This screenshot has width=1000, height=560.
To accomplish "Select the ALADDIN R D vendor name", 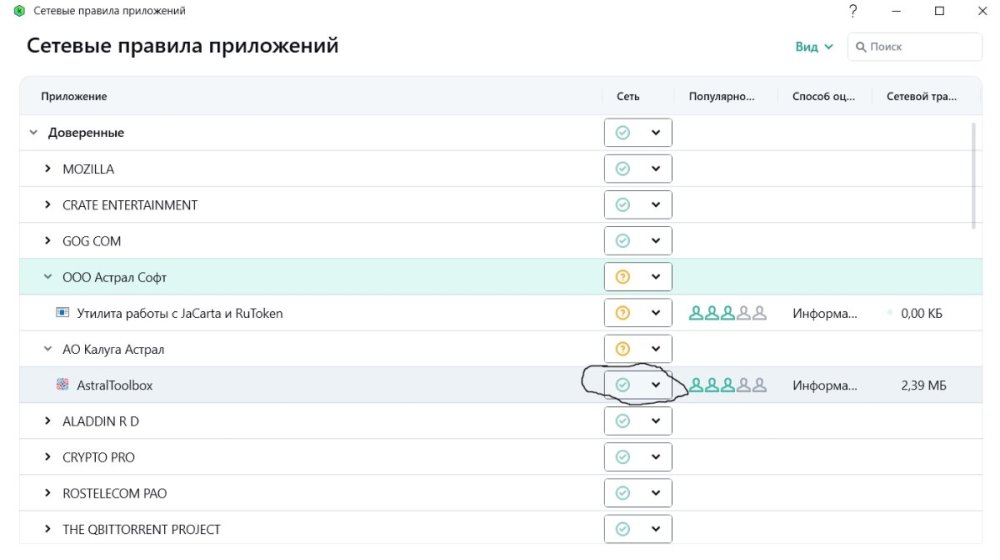I will 100,422.
